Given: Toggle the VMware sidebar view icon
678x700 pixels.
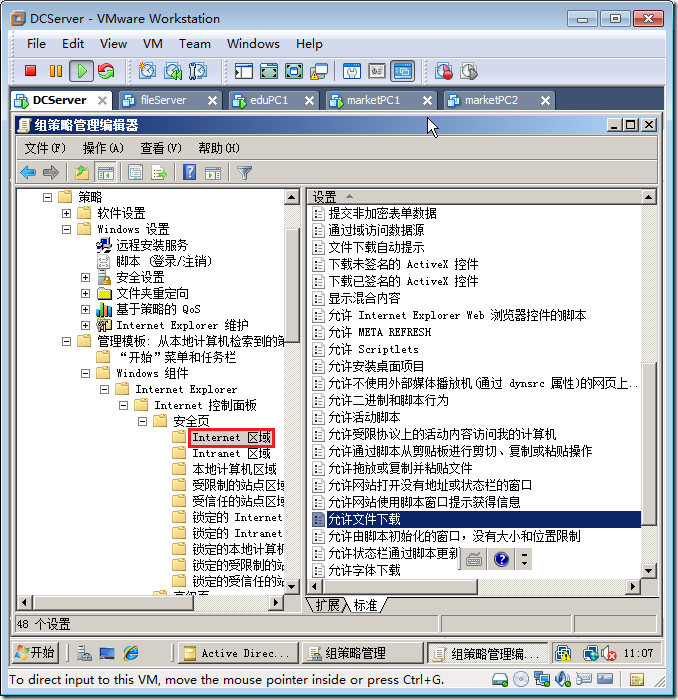Looking at the screenshot, I should point(244,71).
